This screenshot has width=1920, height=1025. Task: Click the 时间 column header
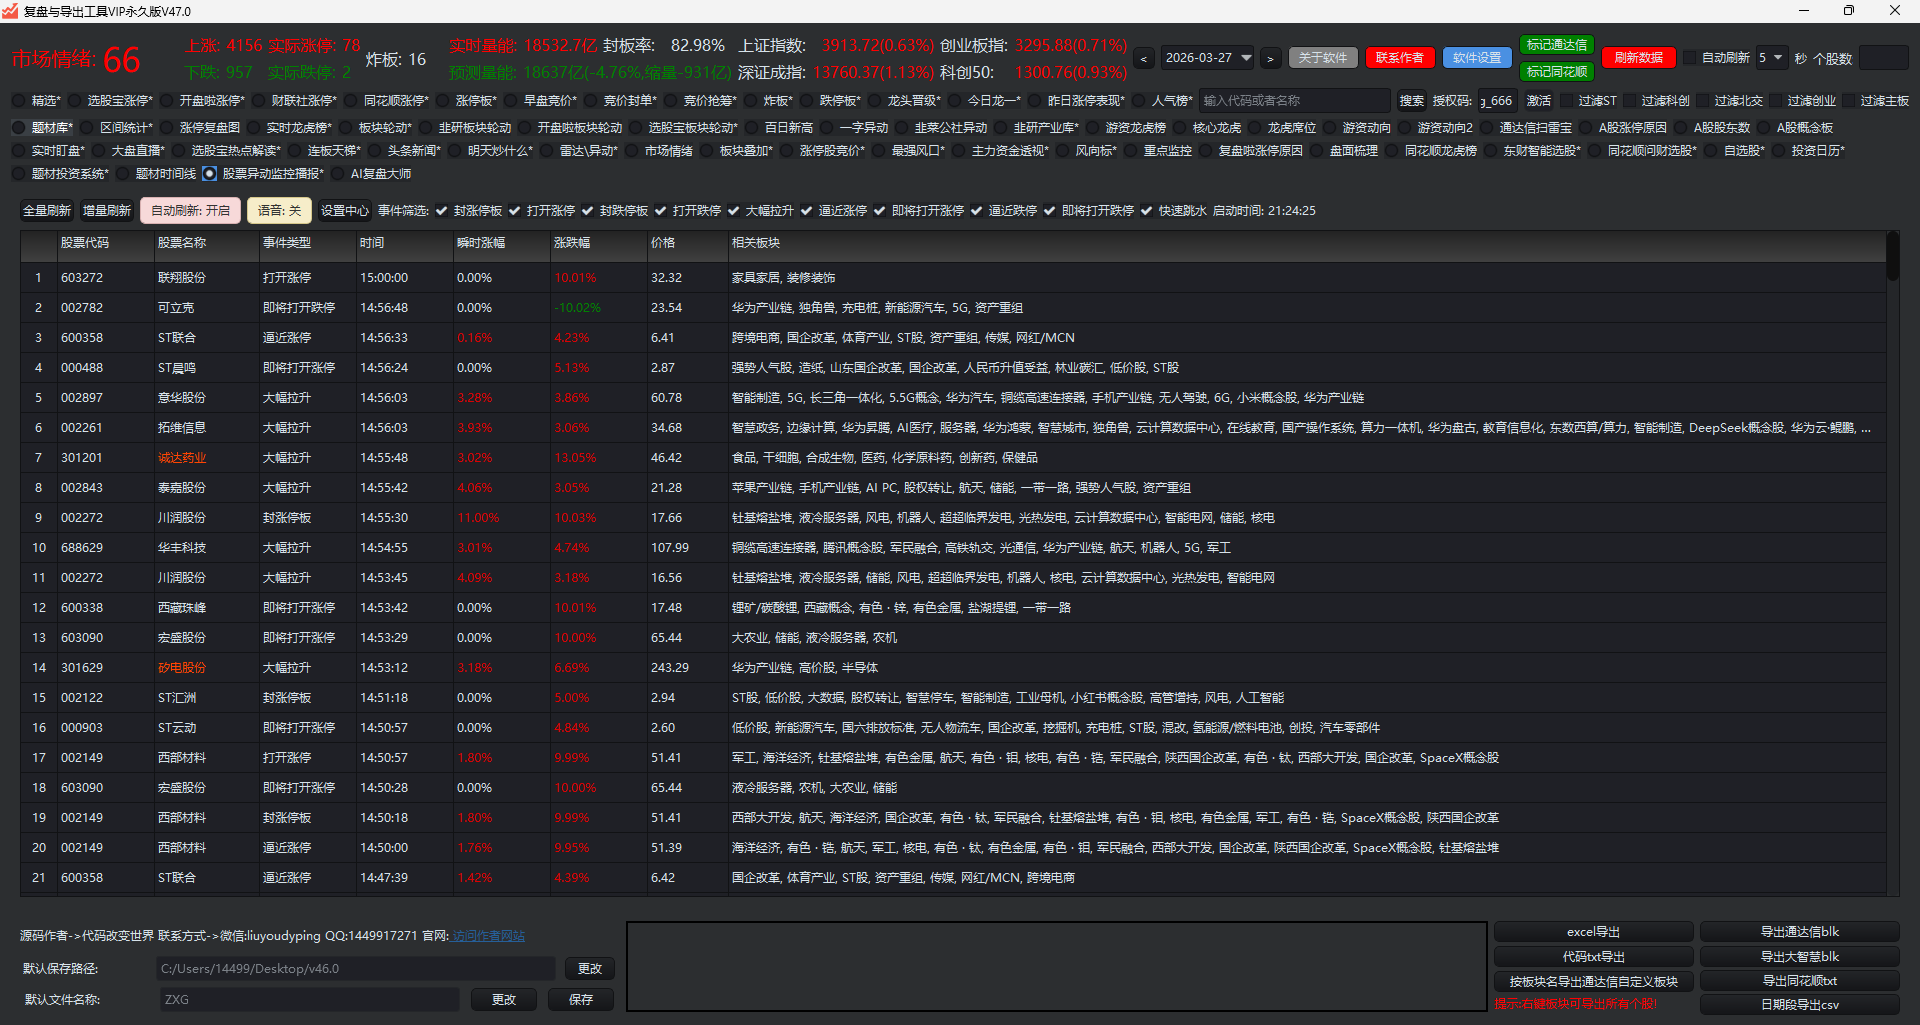point(372,243)
